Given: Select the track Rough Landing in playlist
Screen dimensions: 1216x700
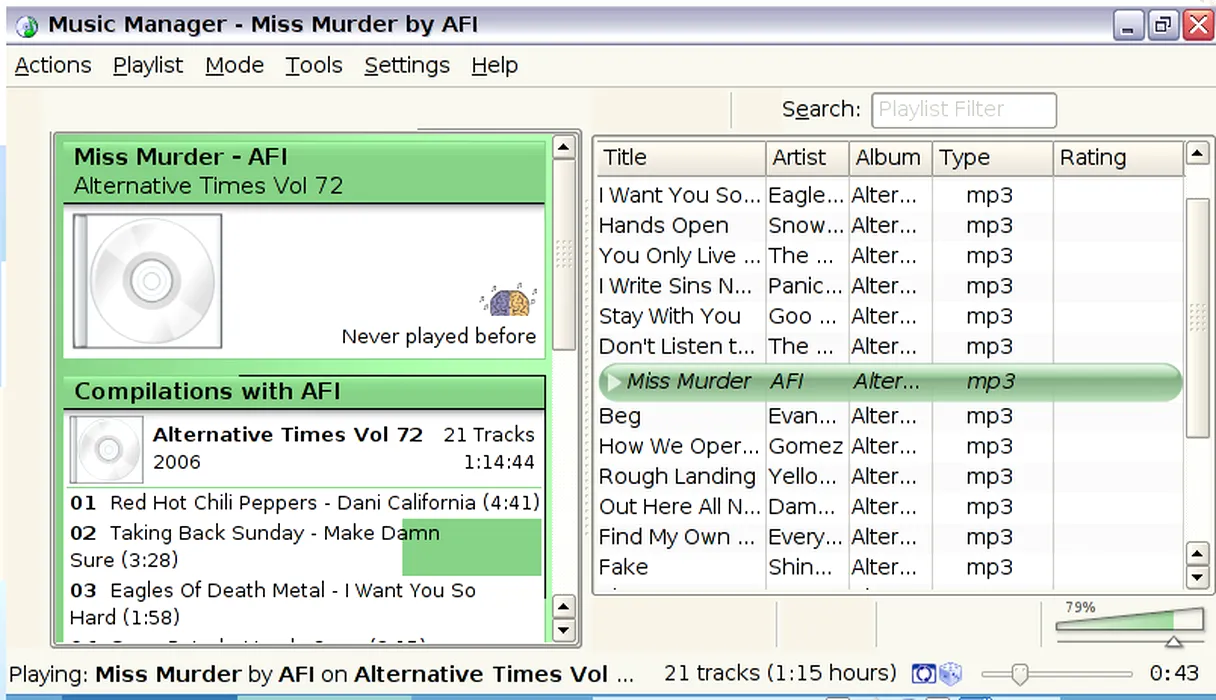Looking at the screenshot, I should [677, 477].
